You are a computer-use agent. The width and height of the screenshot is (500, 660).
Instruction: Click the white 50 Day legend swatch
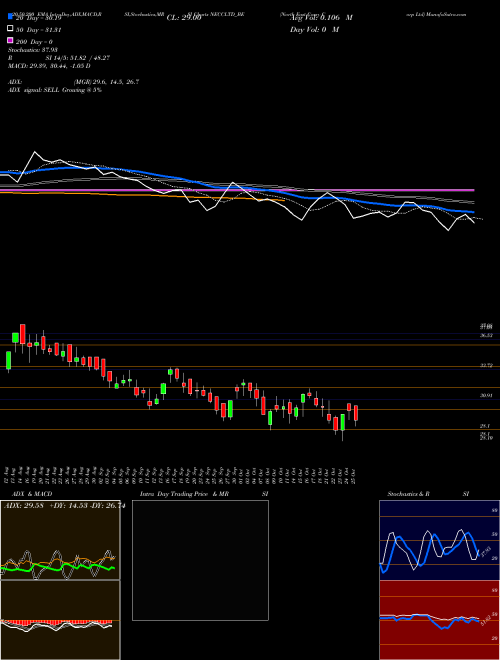11,29
